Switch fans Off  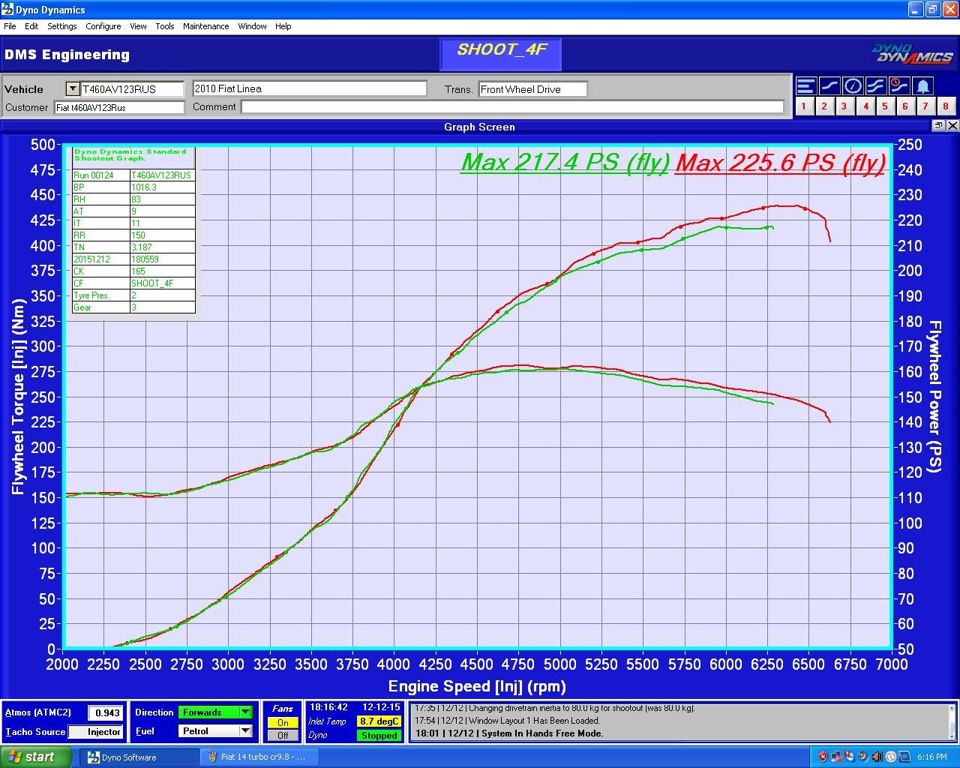pyautogui.click(x=283, y=736)
